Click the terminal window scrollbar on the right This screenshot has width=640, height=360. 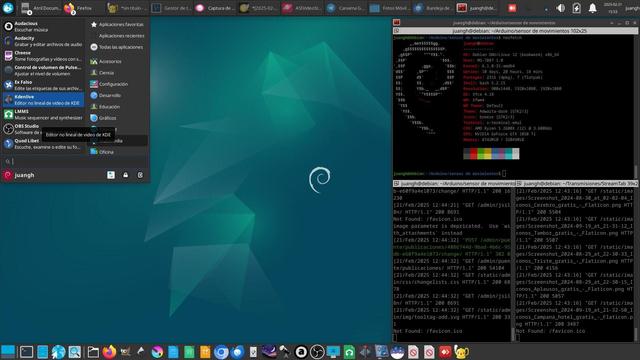tap(636, 106)
